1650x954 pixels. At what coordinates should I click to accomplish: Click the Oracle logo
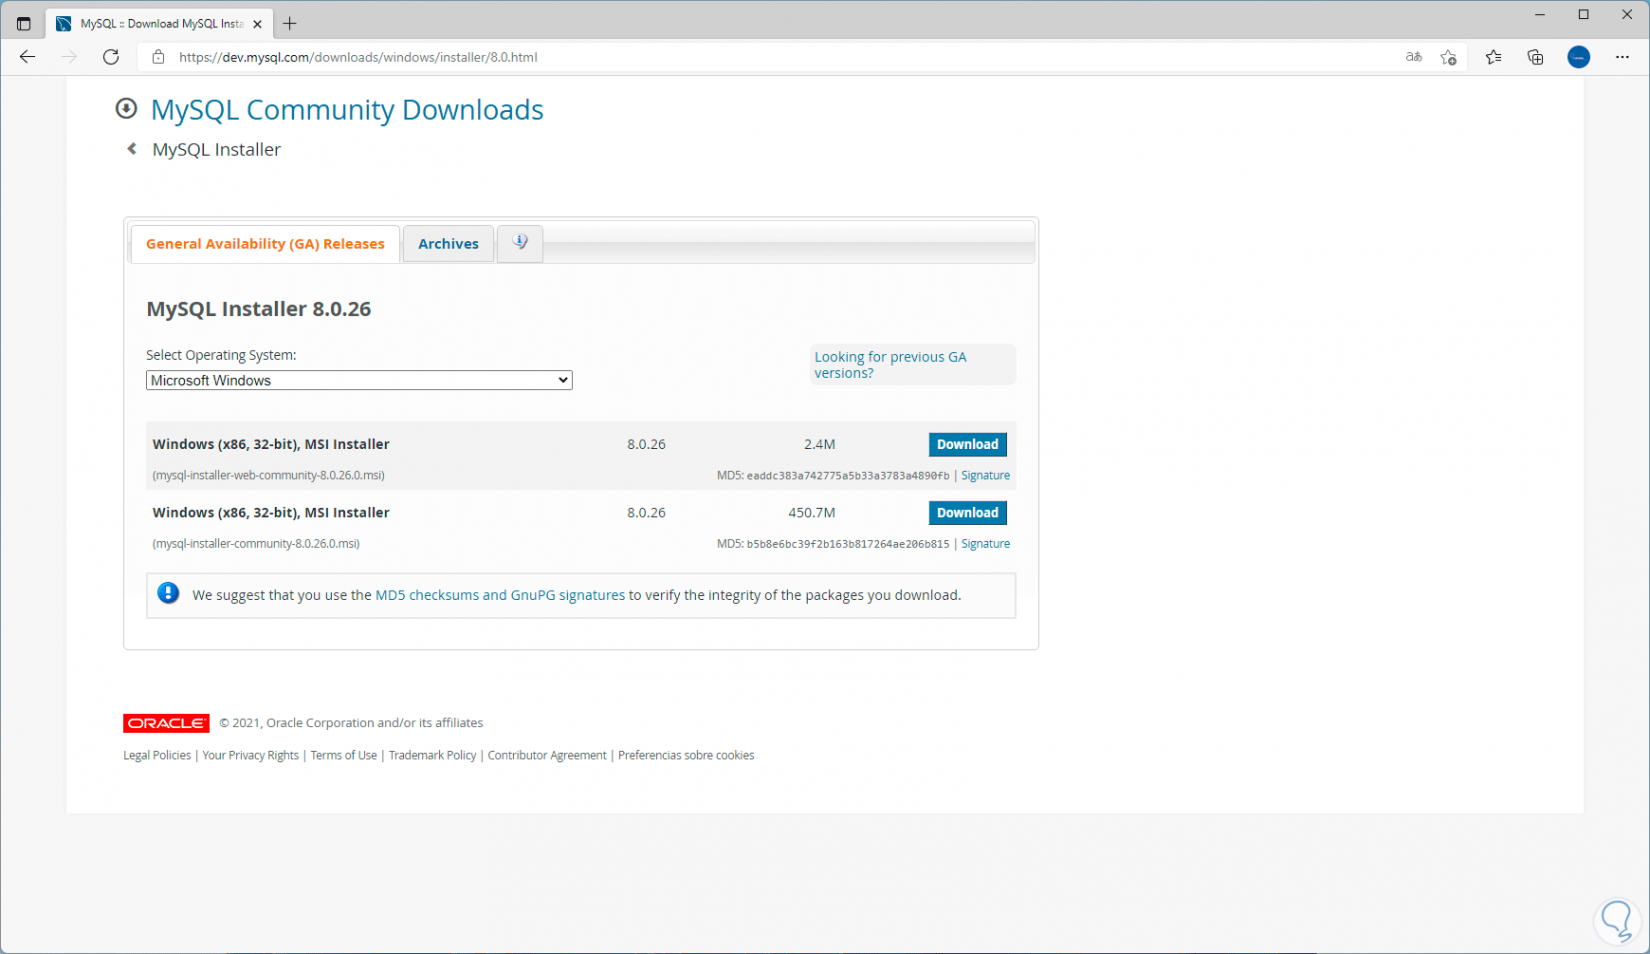pos(166,723)
